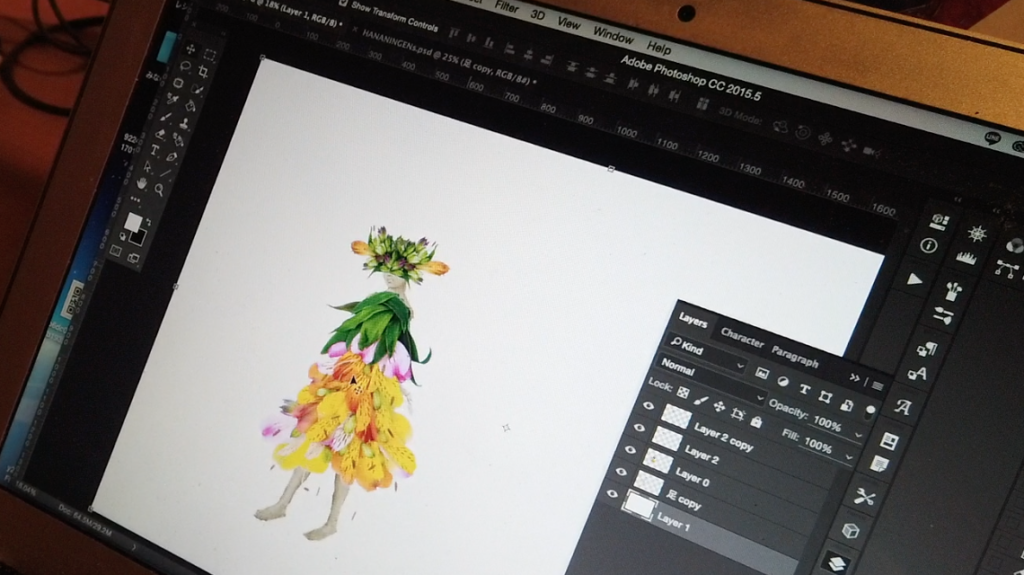The height and width of the screenshot is (575, 1024).
Task: Hide the Layer 1 layer
Action: [x=612, y=494]
